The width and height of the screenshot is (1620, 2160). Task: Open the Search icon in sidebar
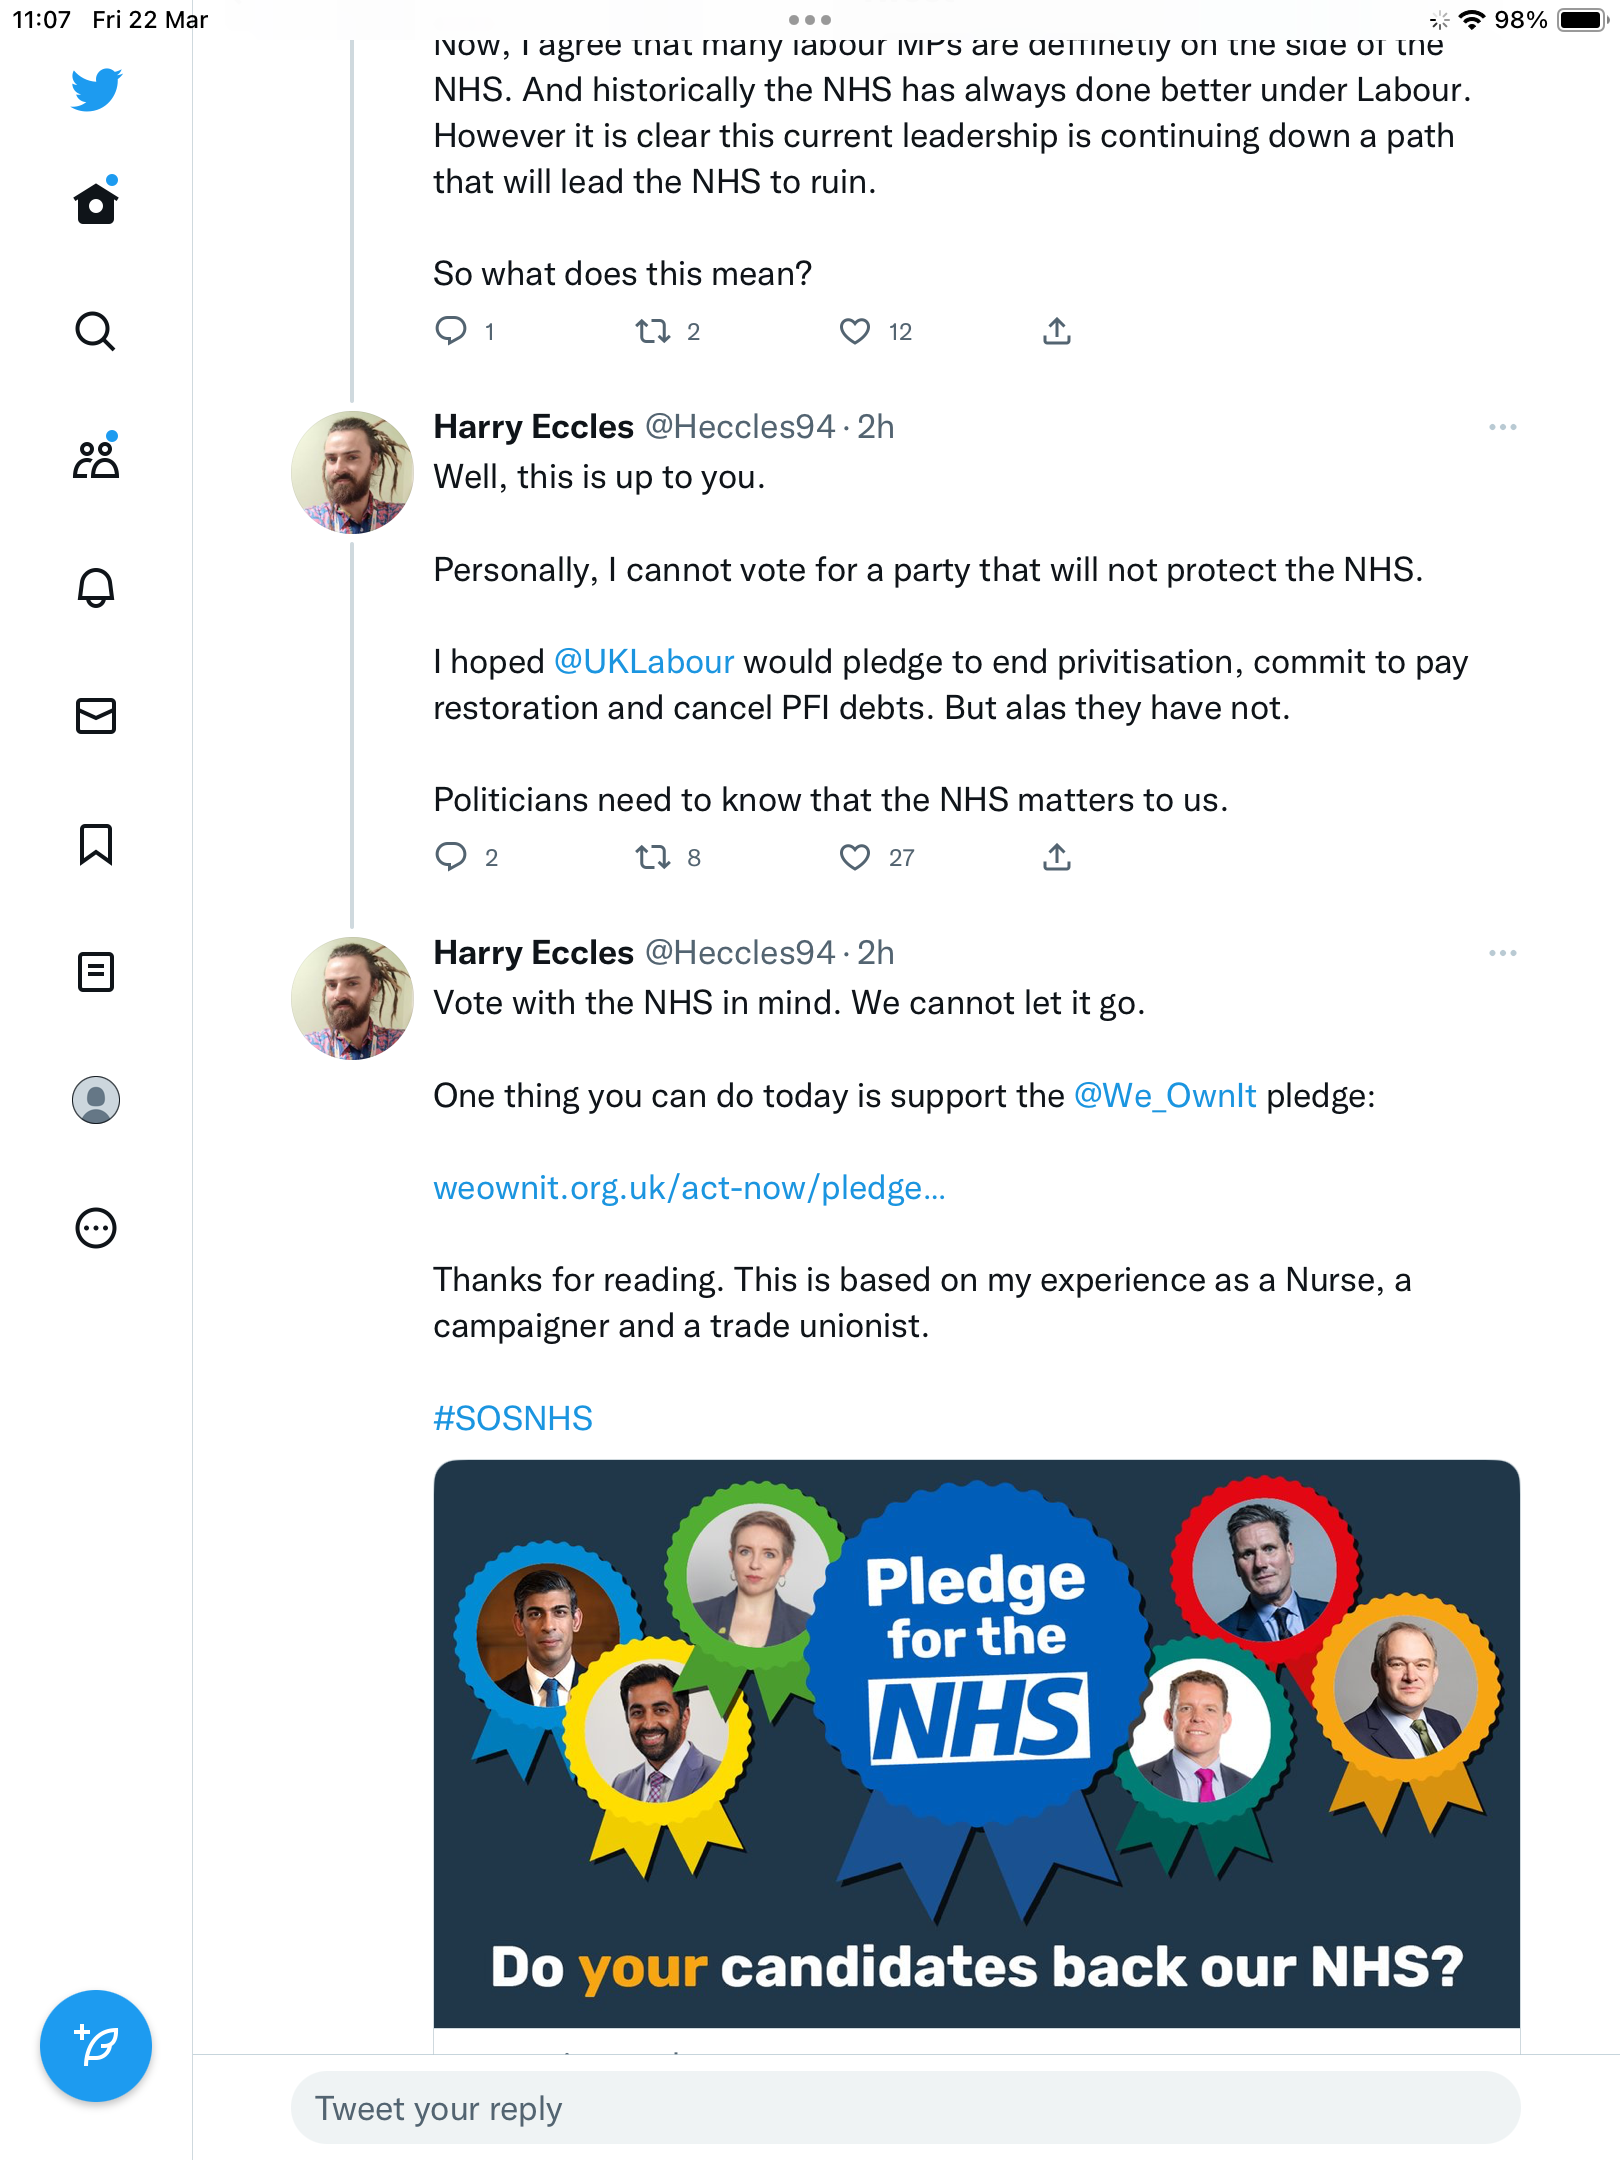96,331
